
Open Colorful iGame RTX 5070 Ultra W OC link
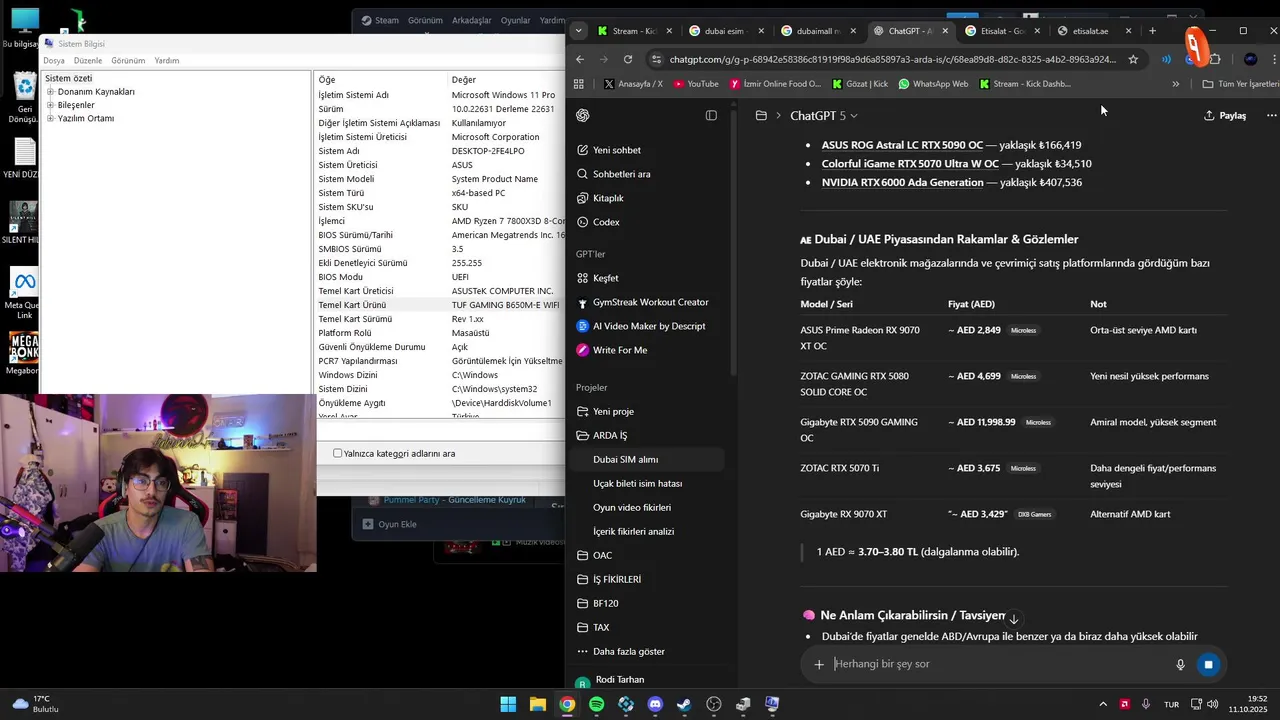[910, 164]
